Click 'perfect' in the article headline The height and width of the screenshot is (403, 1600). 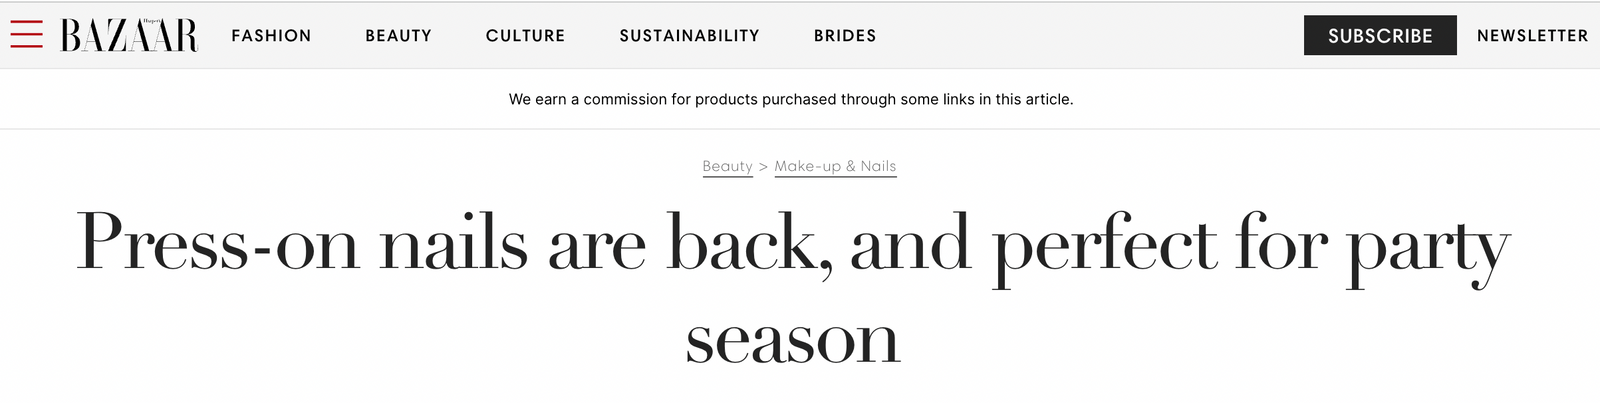(1105, 246)
